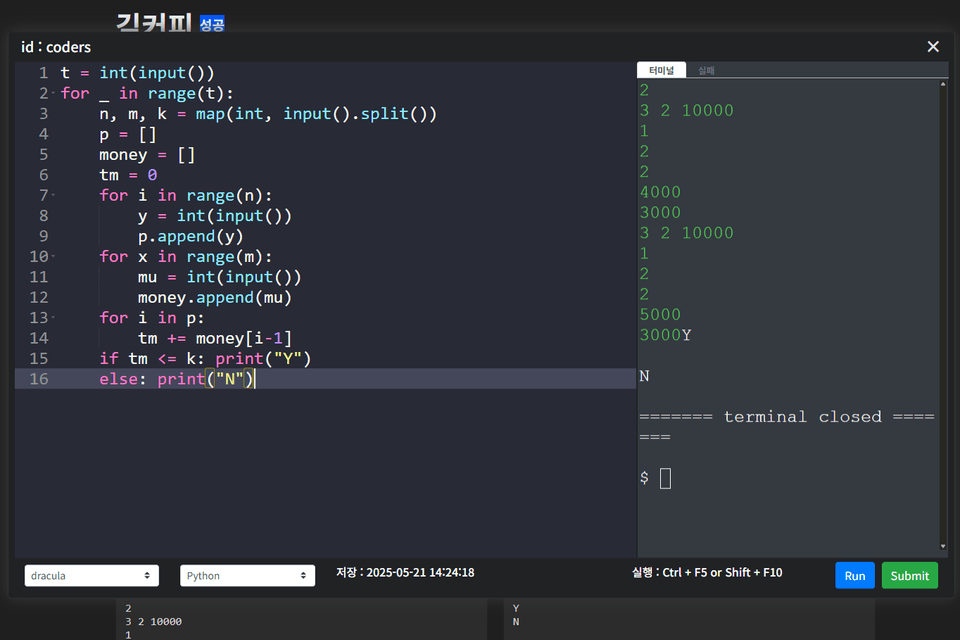The width and height of the screenshot is (960, 640).
Task: Click the 성공 badge next to title
Action: click(212, 24)
